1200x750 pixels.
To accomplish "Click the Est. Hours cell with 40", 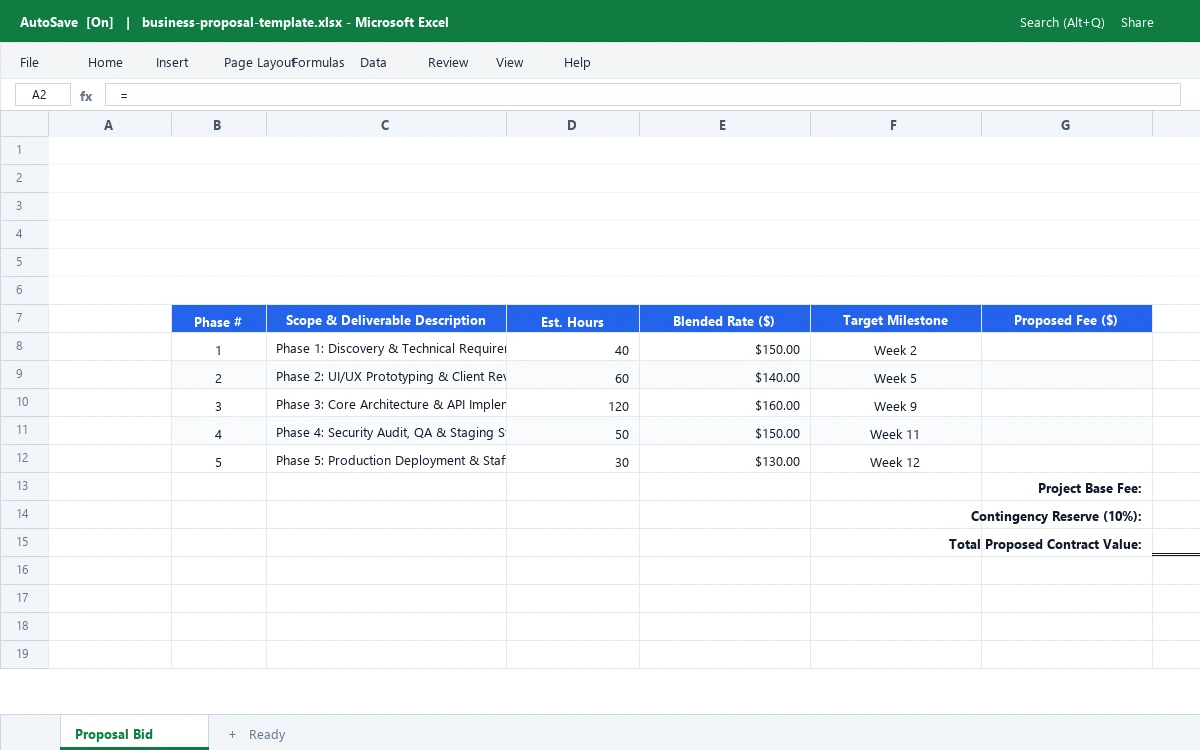I will (573, 347).
